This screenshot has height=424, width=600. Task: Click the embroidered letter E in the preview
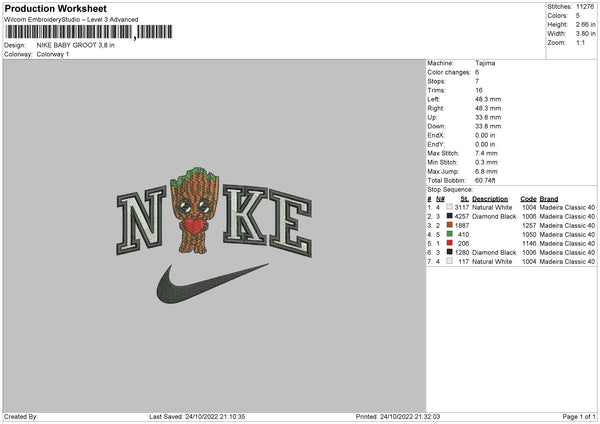tap(291, 223)
